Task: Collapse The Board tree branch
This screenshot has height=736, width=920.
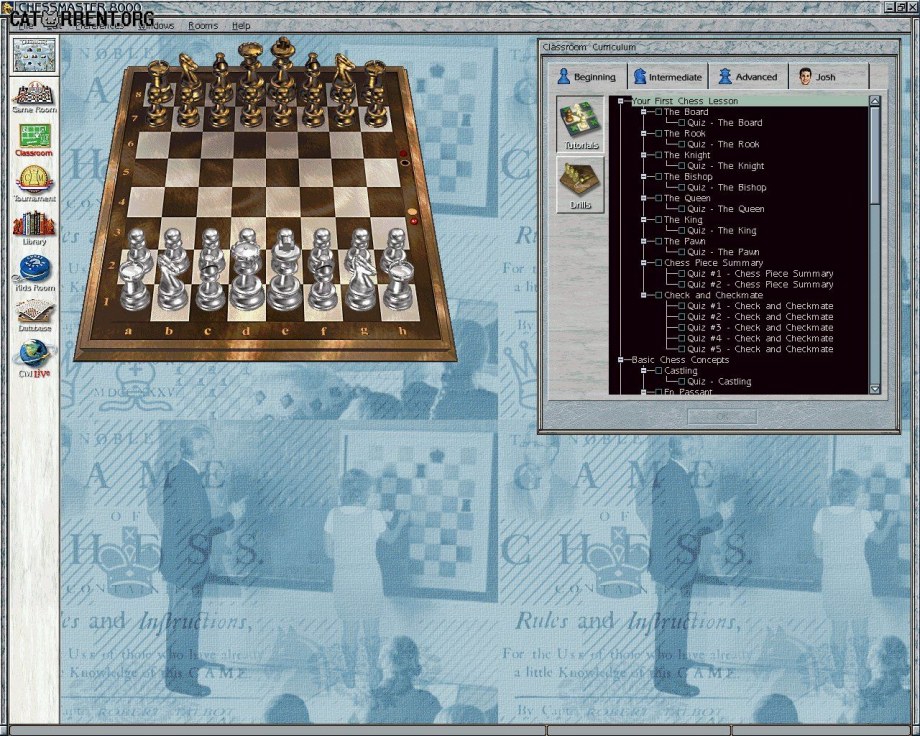Action: 644,112
